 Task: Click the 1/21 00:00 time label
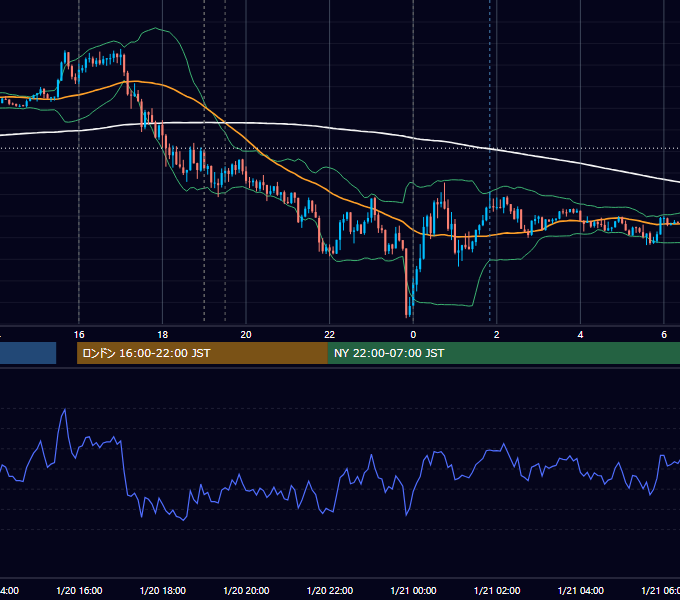click(x=413, y=590)
